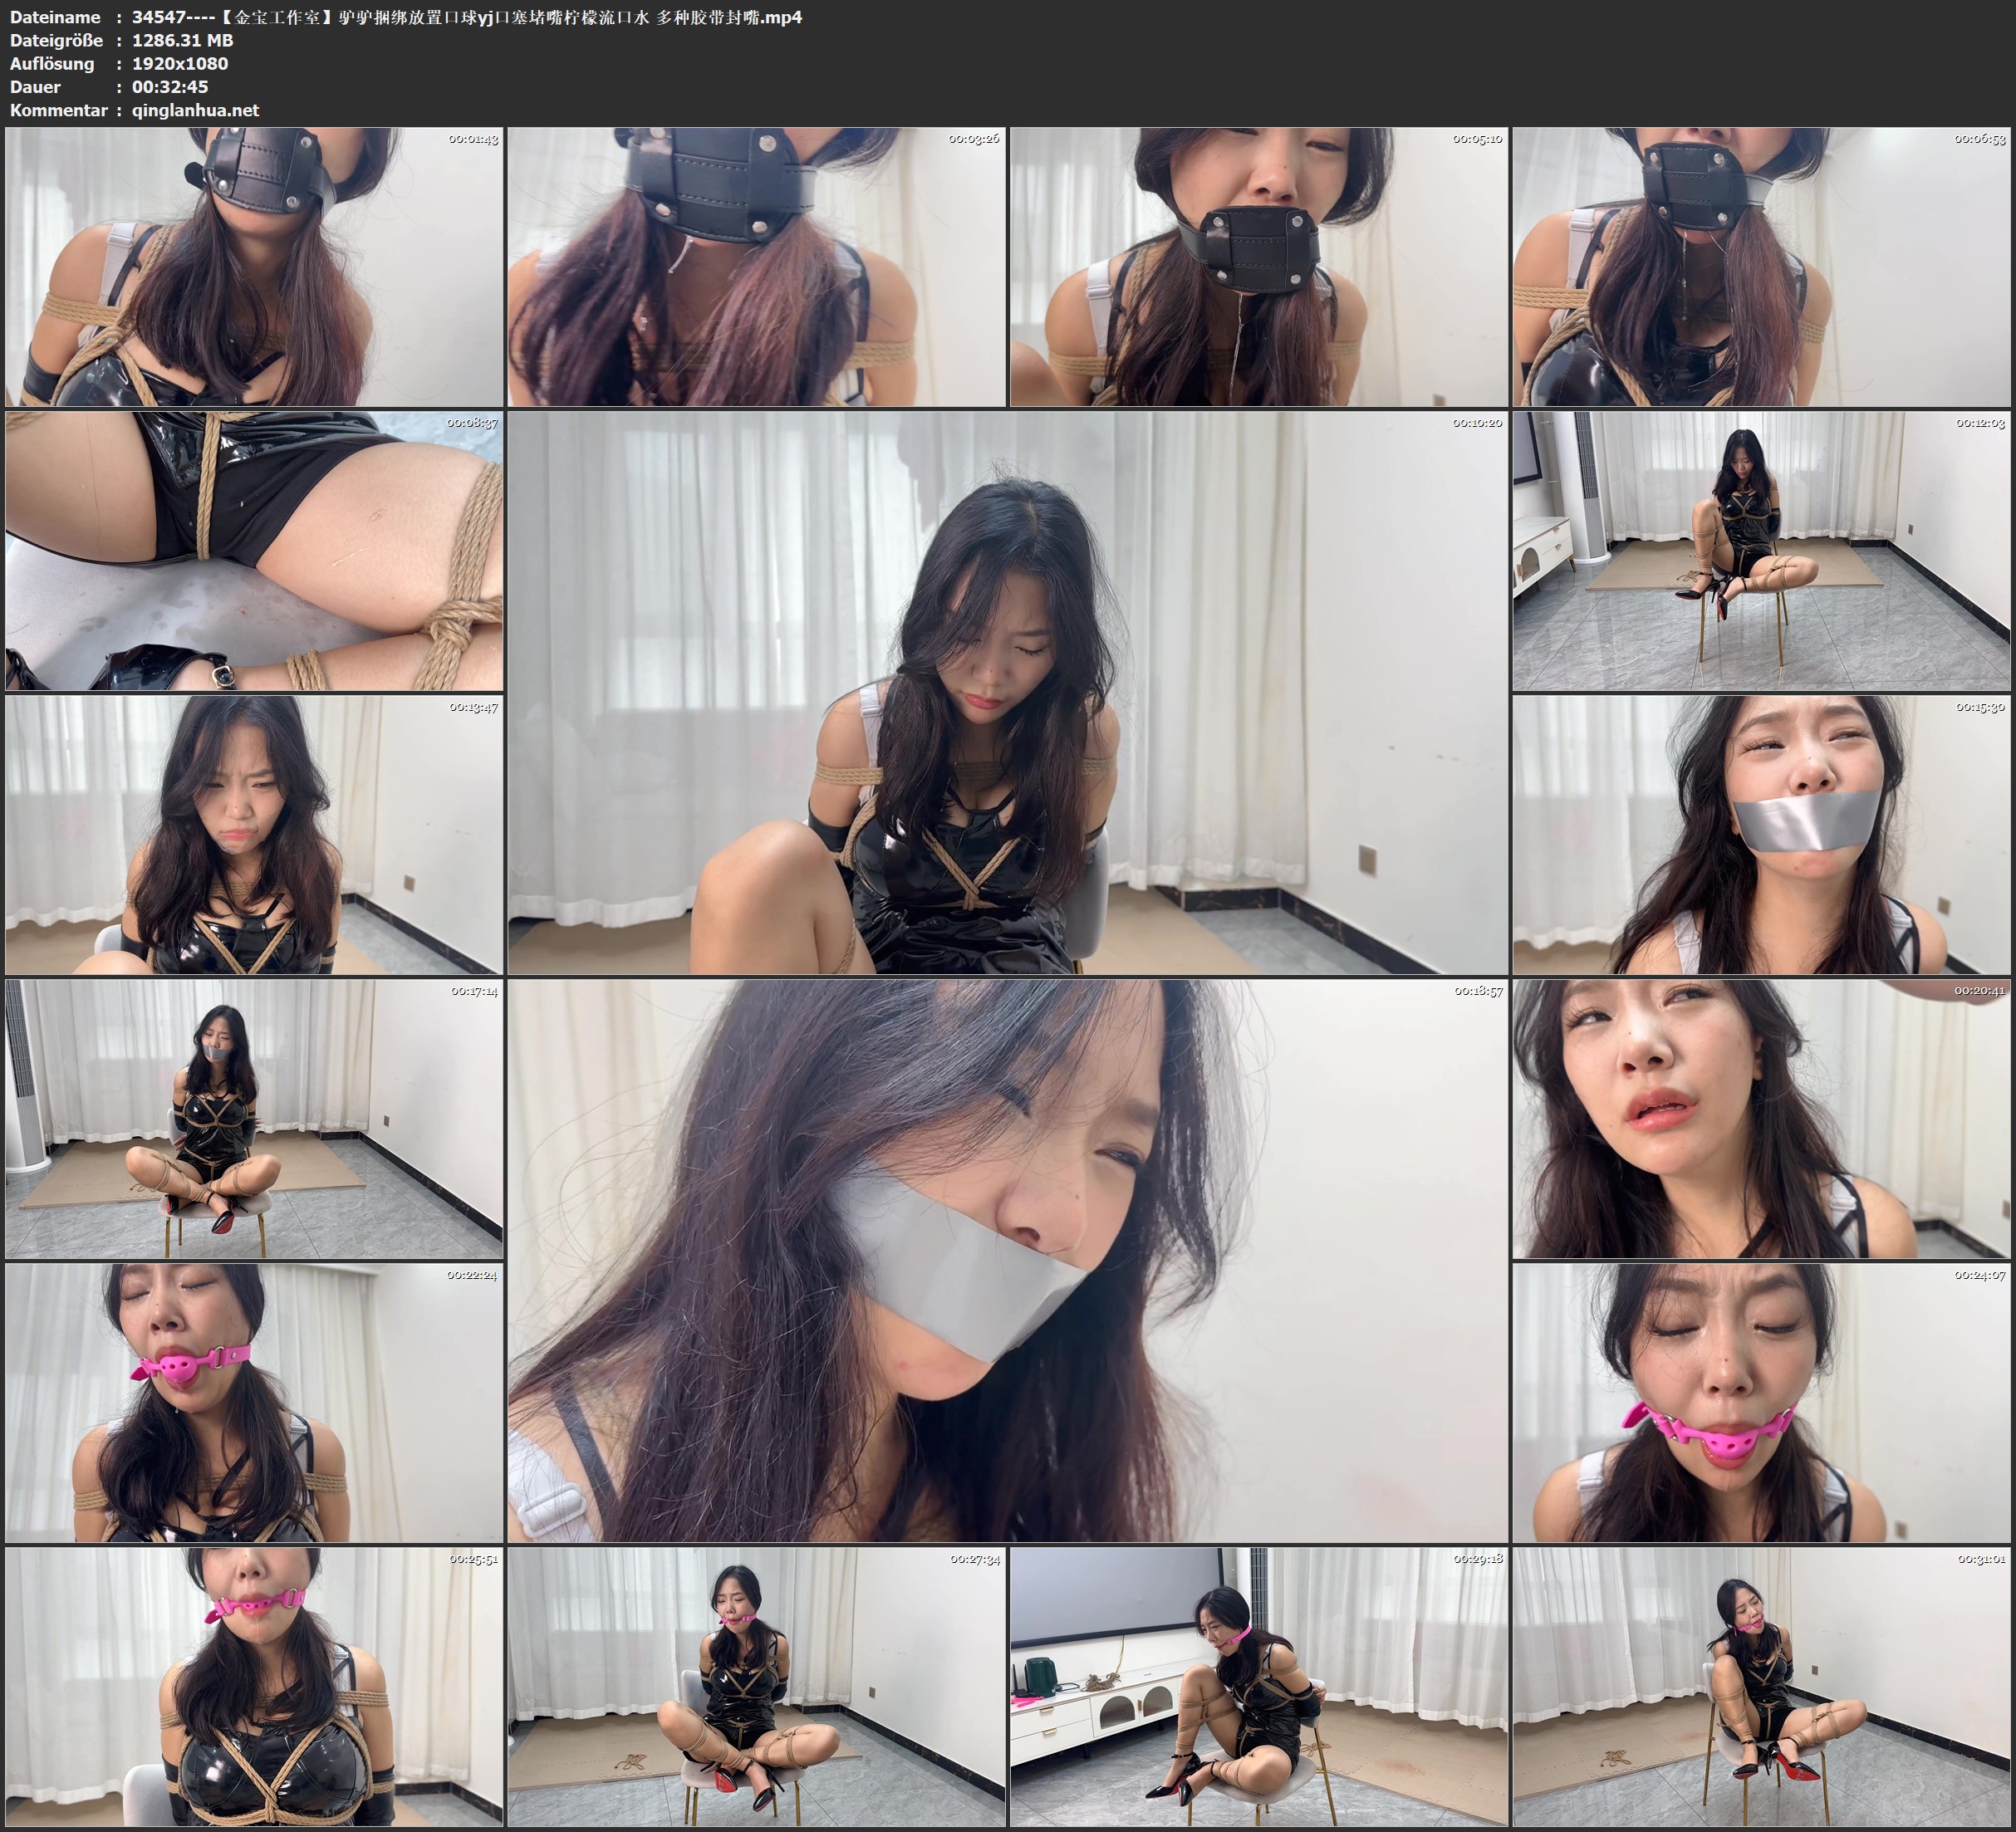This screenshot has height=1832, width=2016.
Task: Click the 1920x1080 resolution value
Action: click(x=180, y=63)
